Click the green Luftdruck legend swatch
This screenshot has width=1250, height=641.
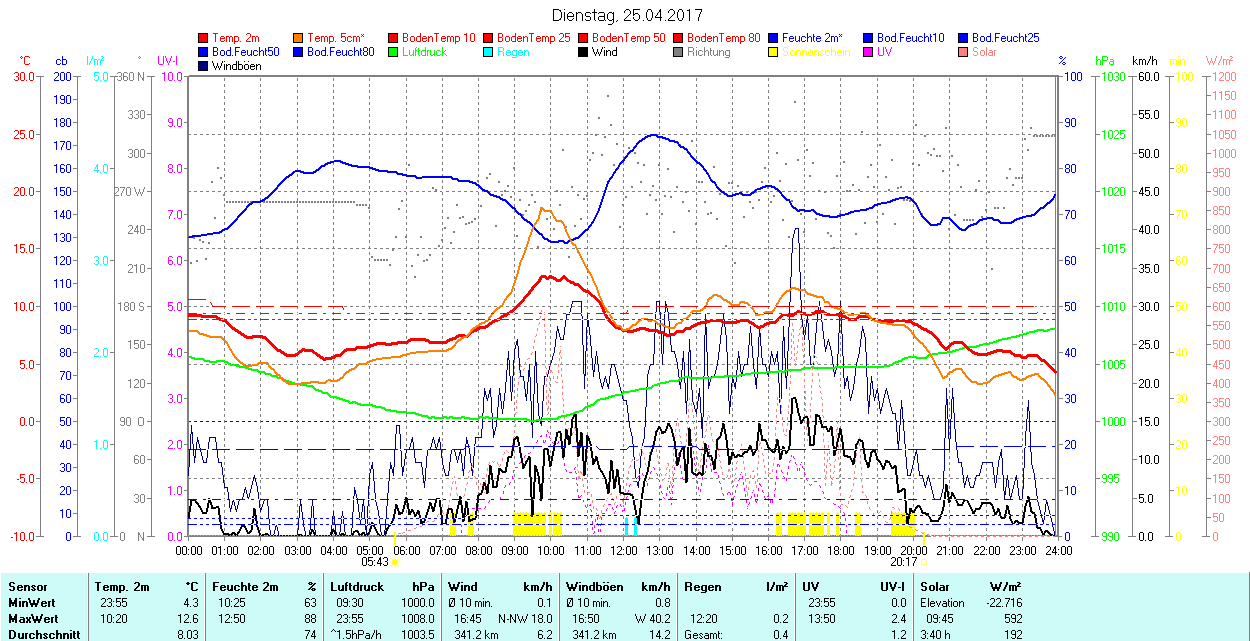point(394,52)
